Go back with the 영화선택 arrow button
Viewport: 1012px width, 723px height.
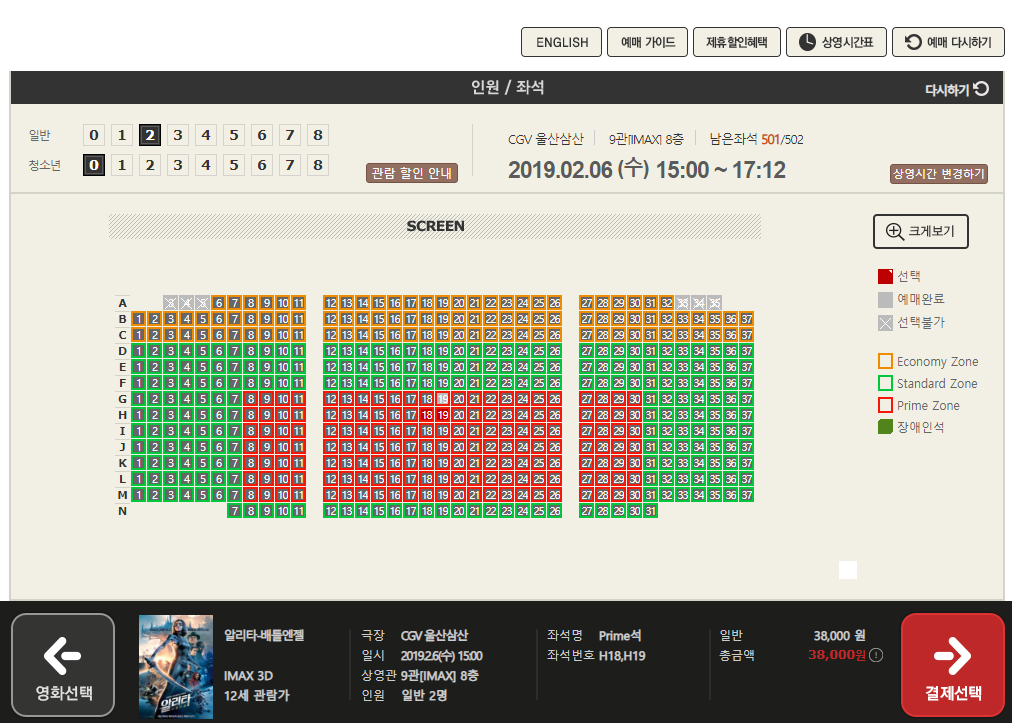[63, 665]
